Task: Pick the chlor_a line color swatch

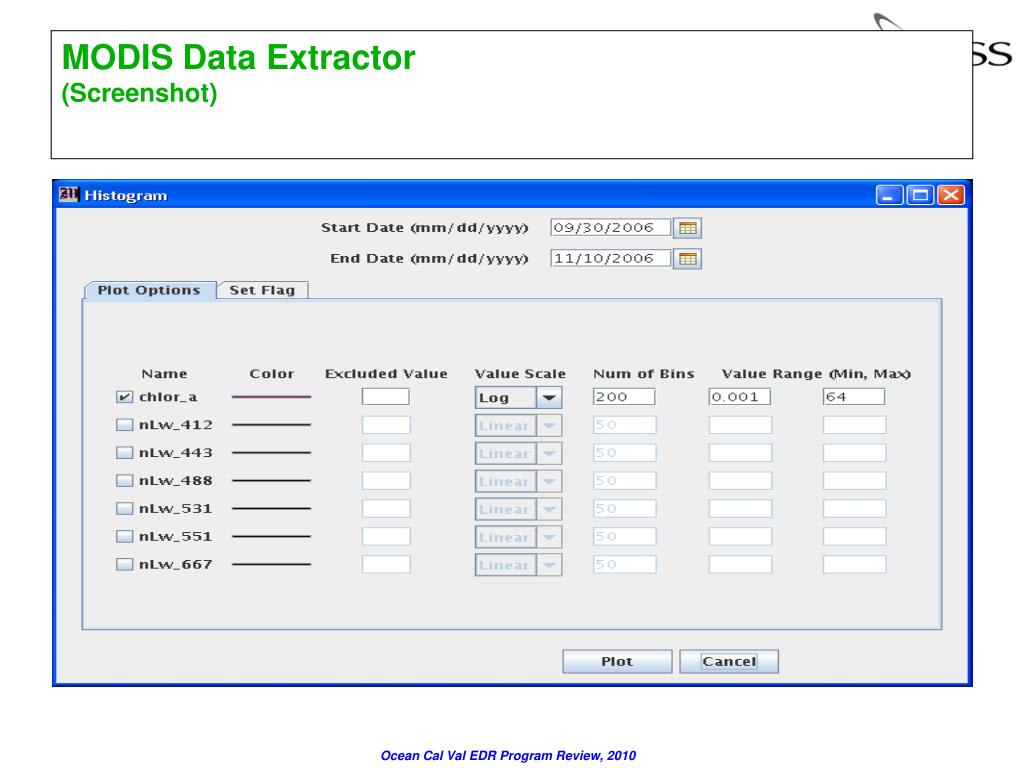Action: point(271,396)
